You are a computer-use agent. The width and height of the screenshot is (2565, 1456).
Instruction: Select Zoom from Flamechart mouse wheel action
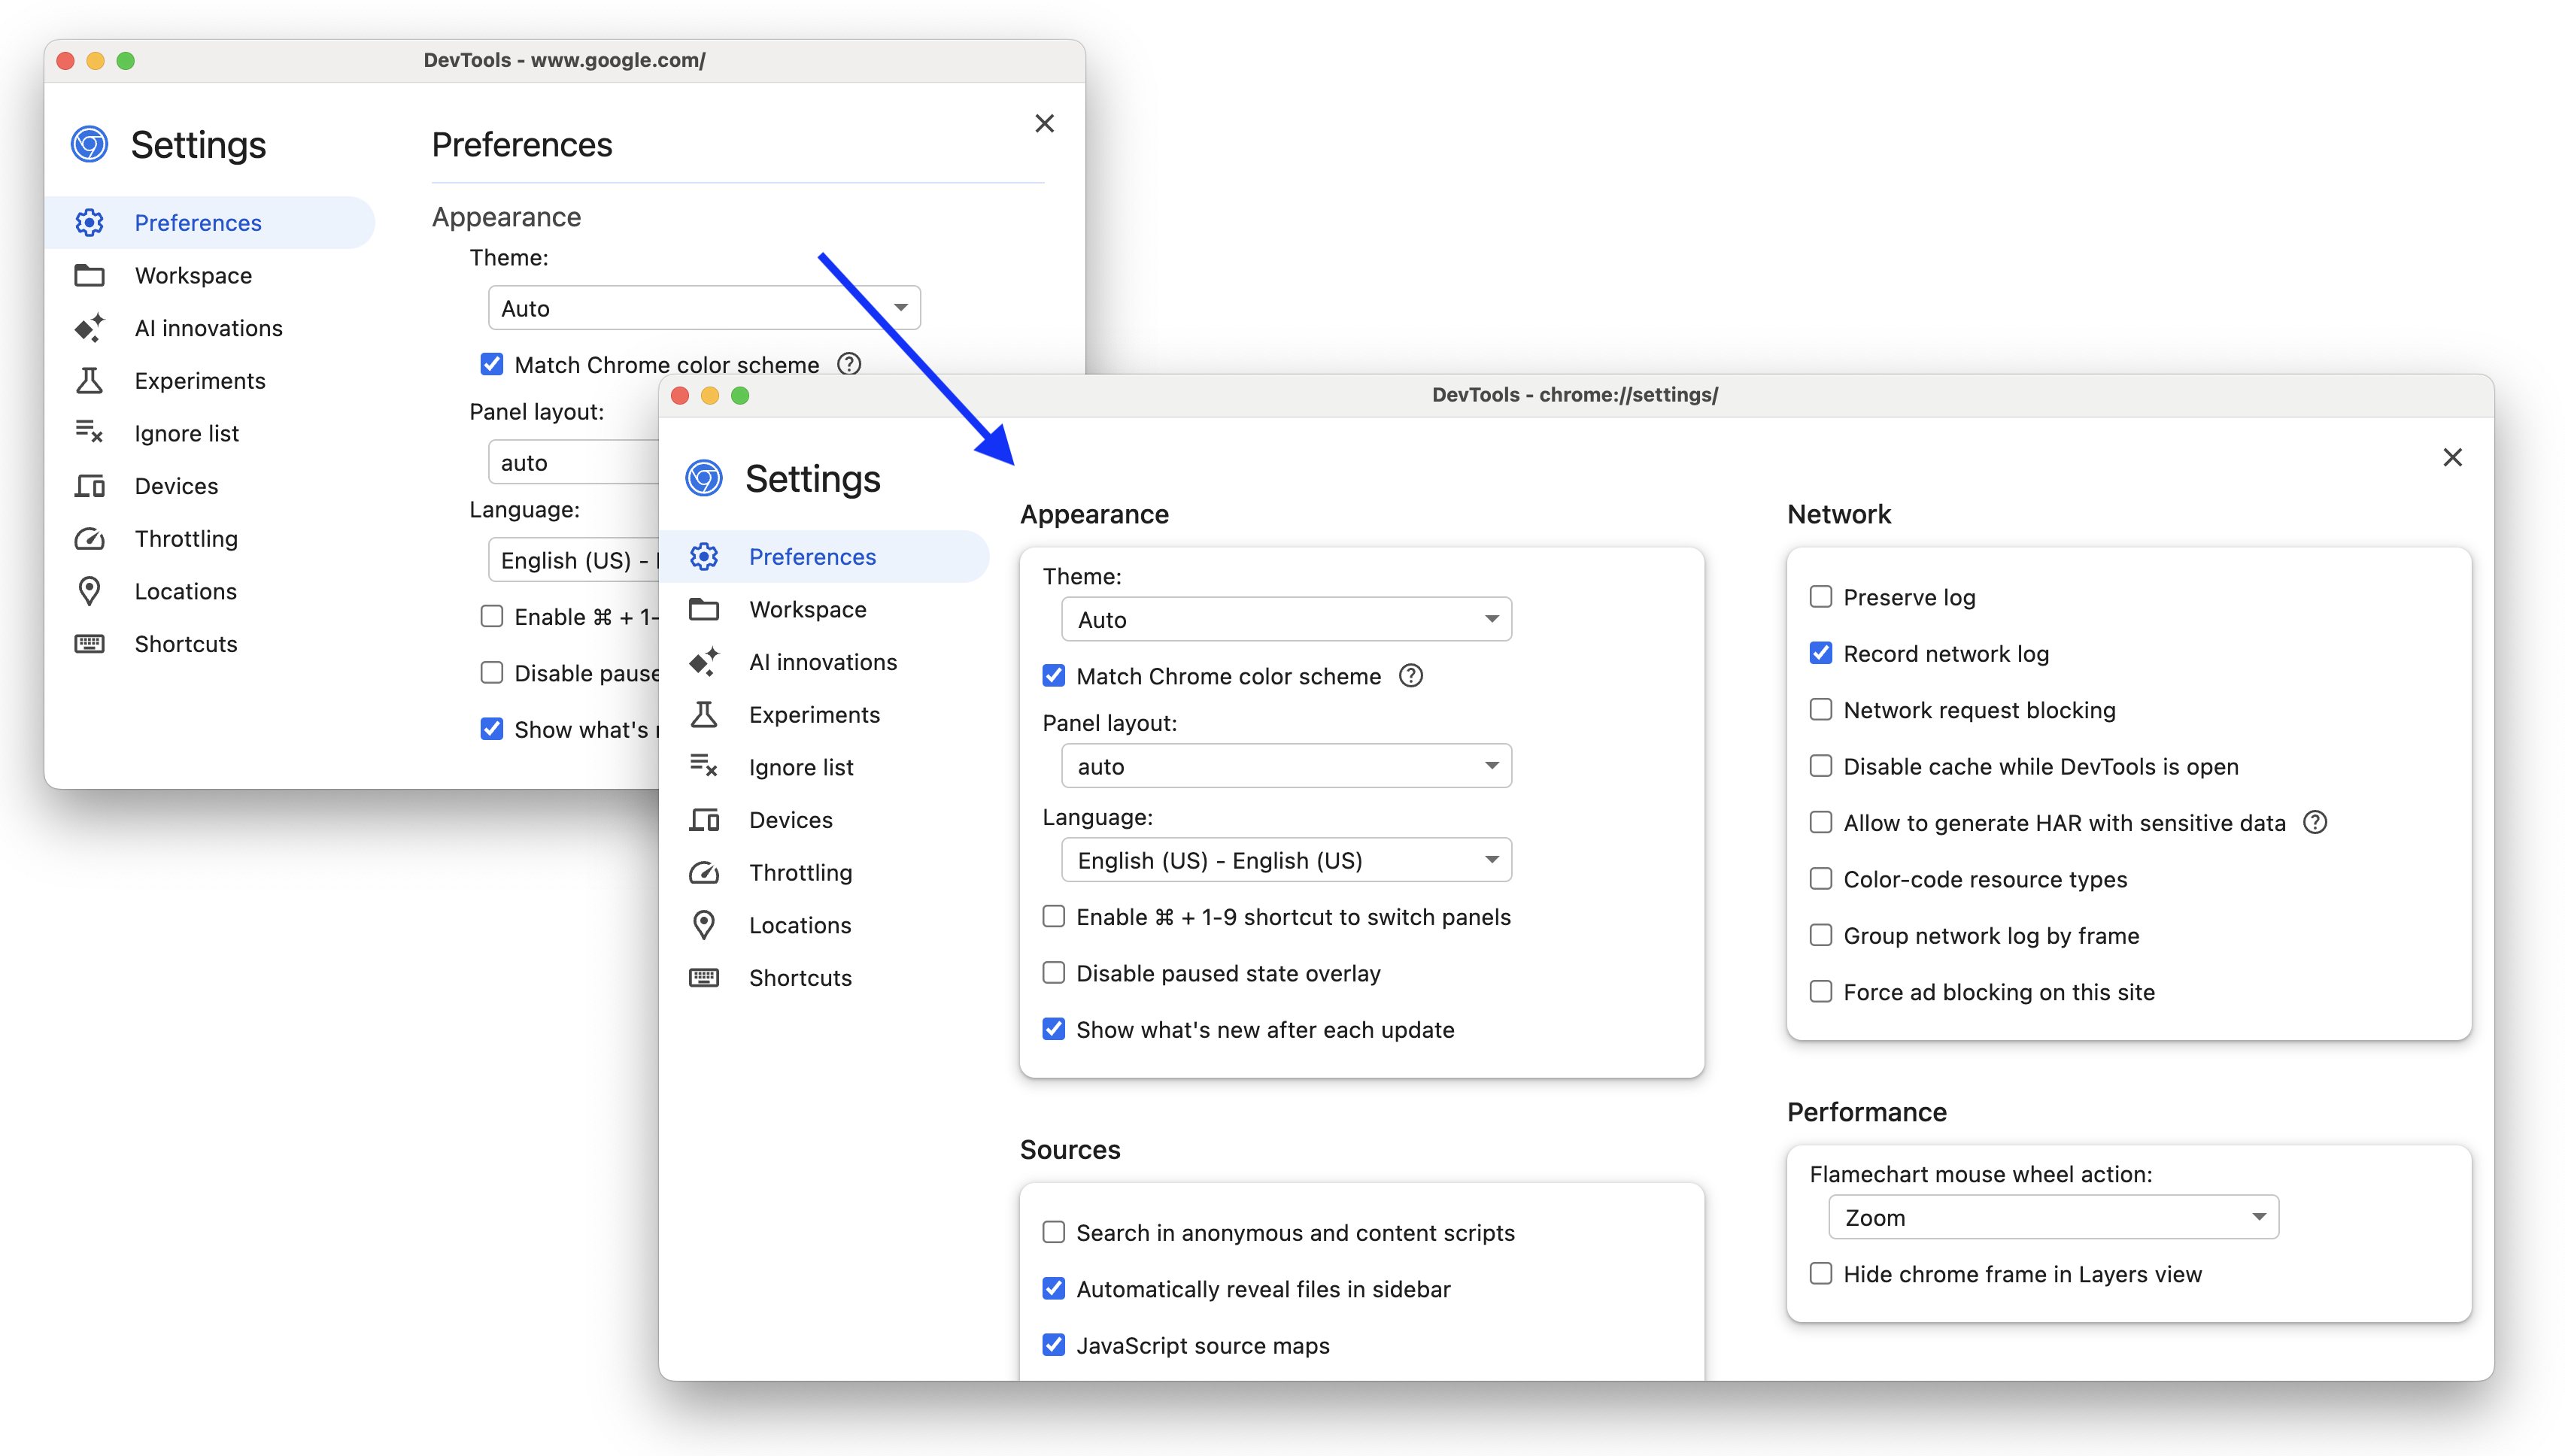(2049, 1217)
